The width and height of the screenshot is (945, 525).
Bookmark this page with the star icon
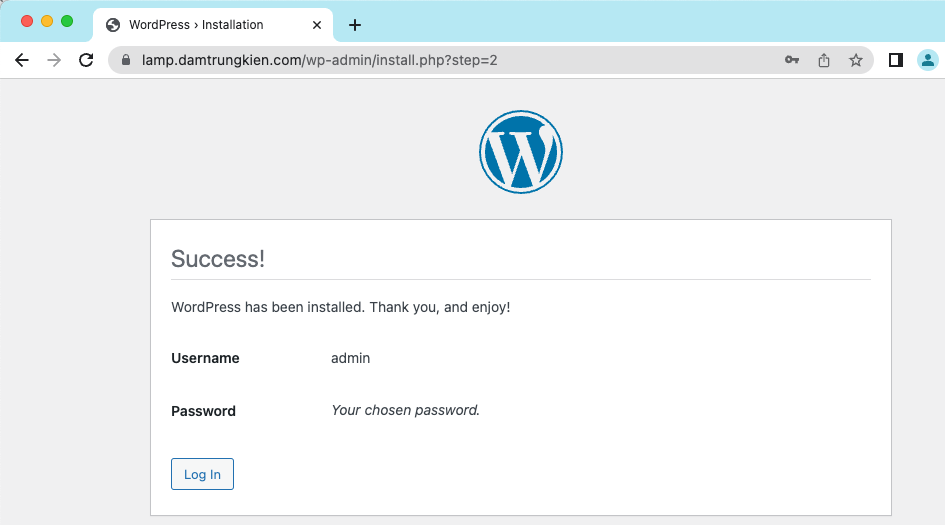tap(856, 60)
